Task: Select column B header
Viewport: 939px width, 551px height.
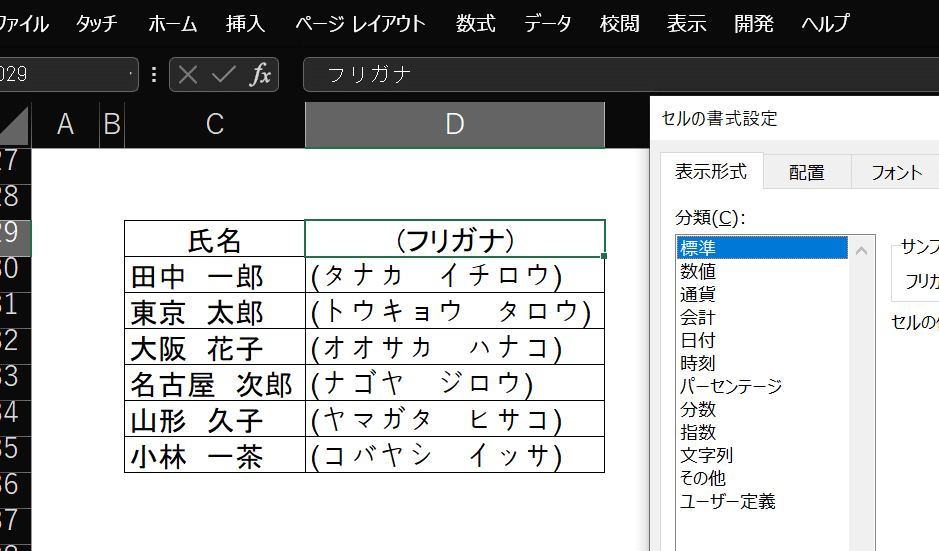Action: click(x=112, y=125)
